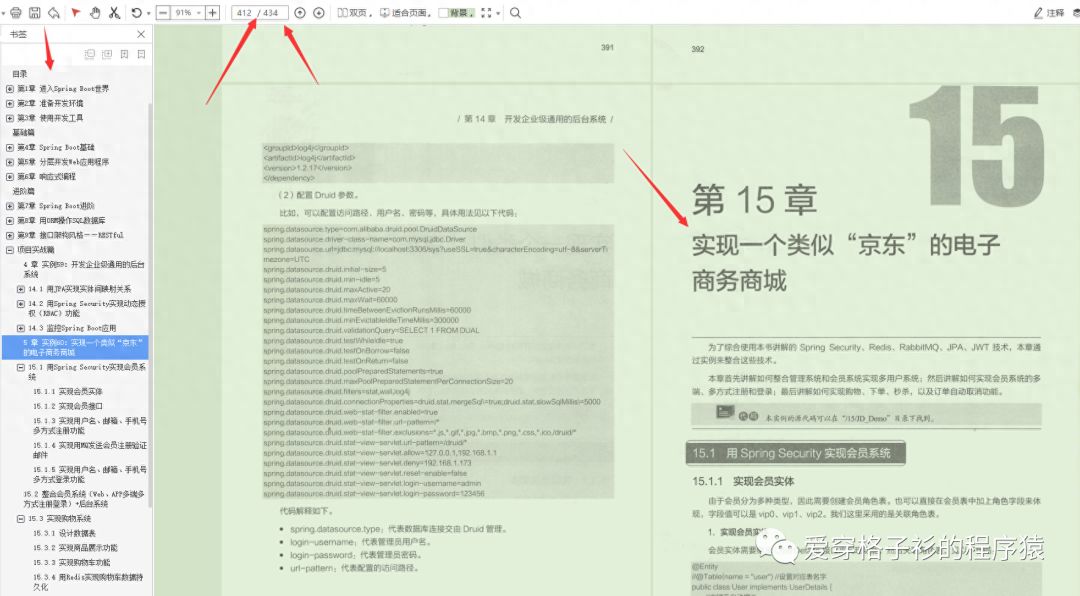Click the fullscreen icon

pos(486,12)
